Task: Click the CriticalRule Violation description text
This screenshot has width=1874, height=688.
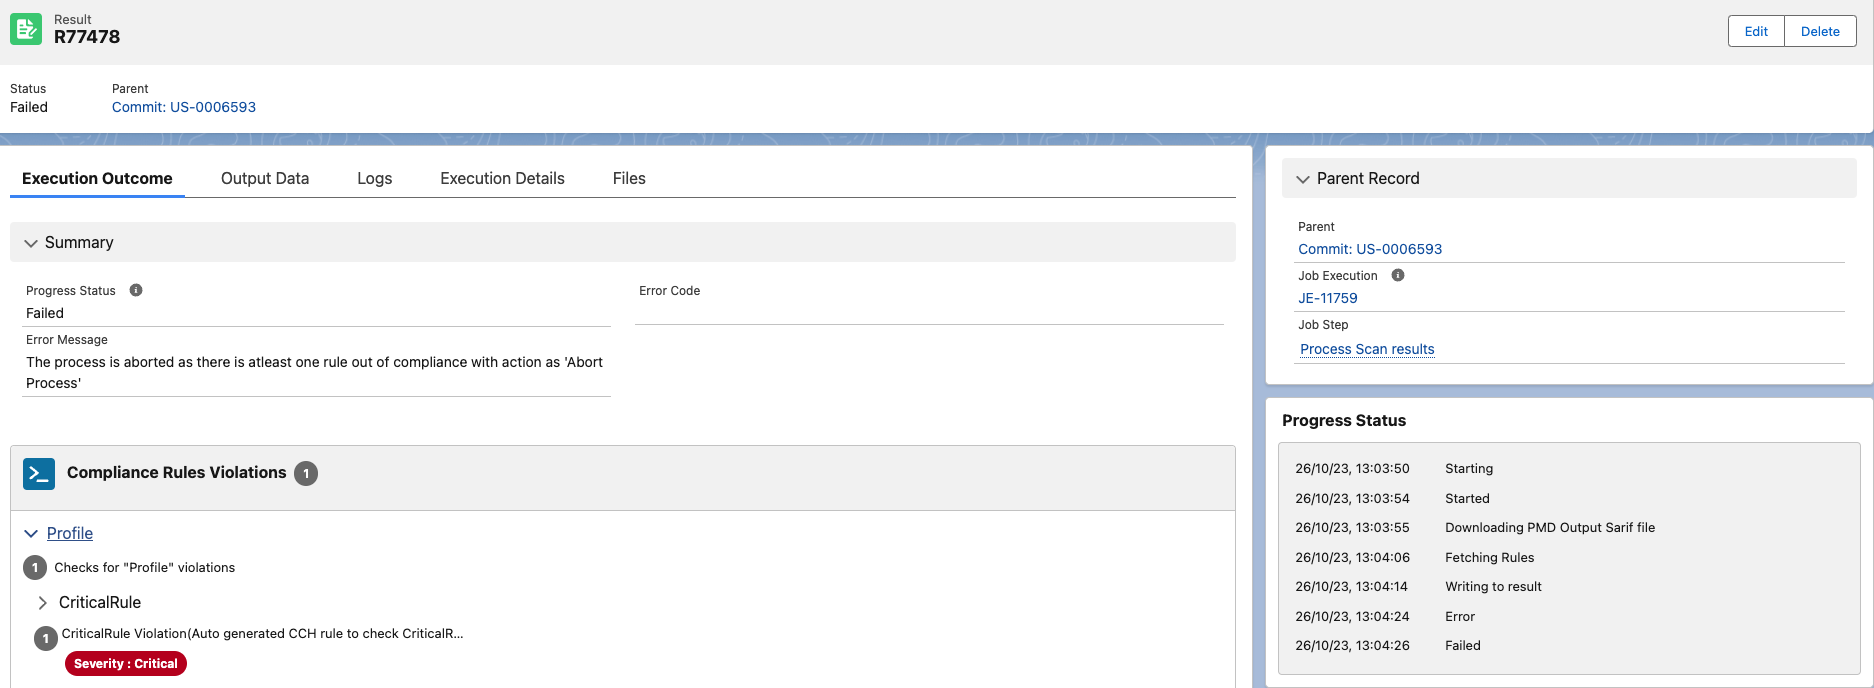Action: point(262,633)
